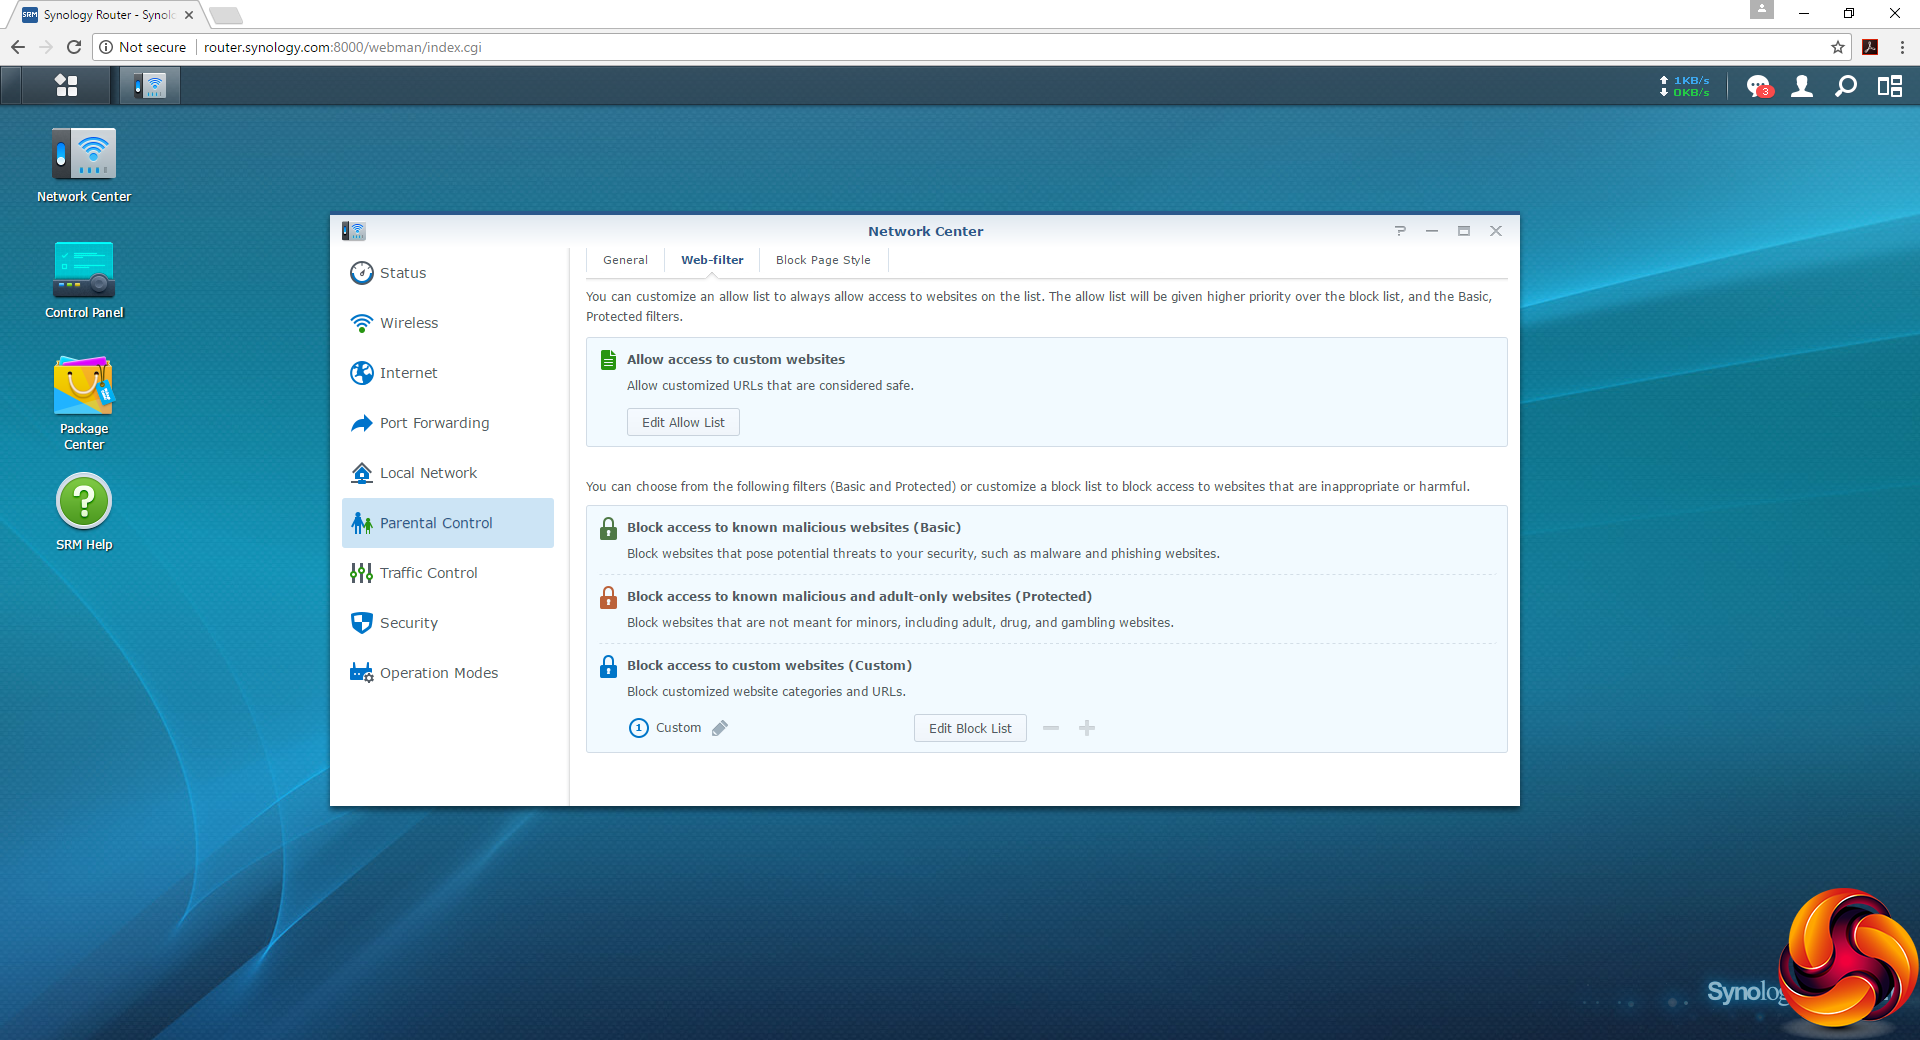Open notifications chat bubble icon
The image size is (1920, 1040).
click(1758, 87)
